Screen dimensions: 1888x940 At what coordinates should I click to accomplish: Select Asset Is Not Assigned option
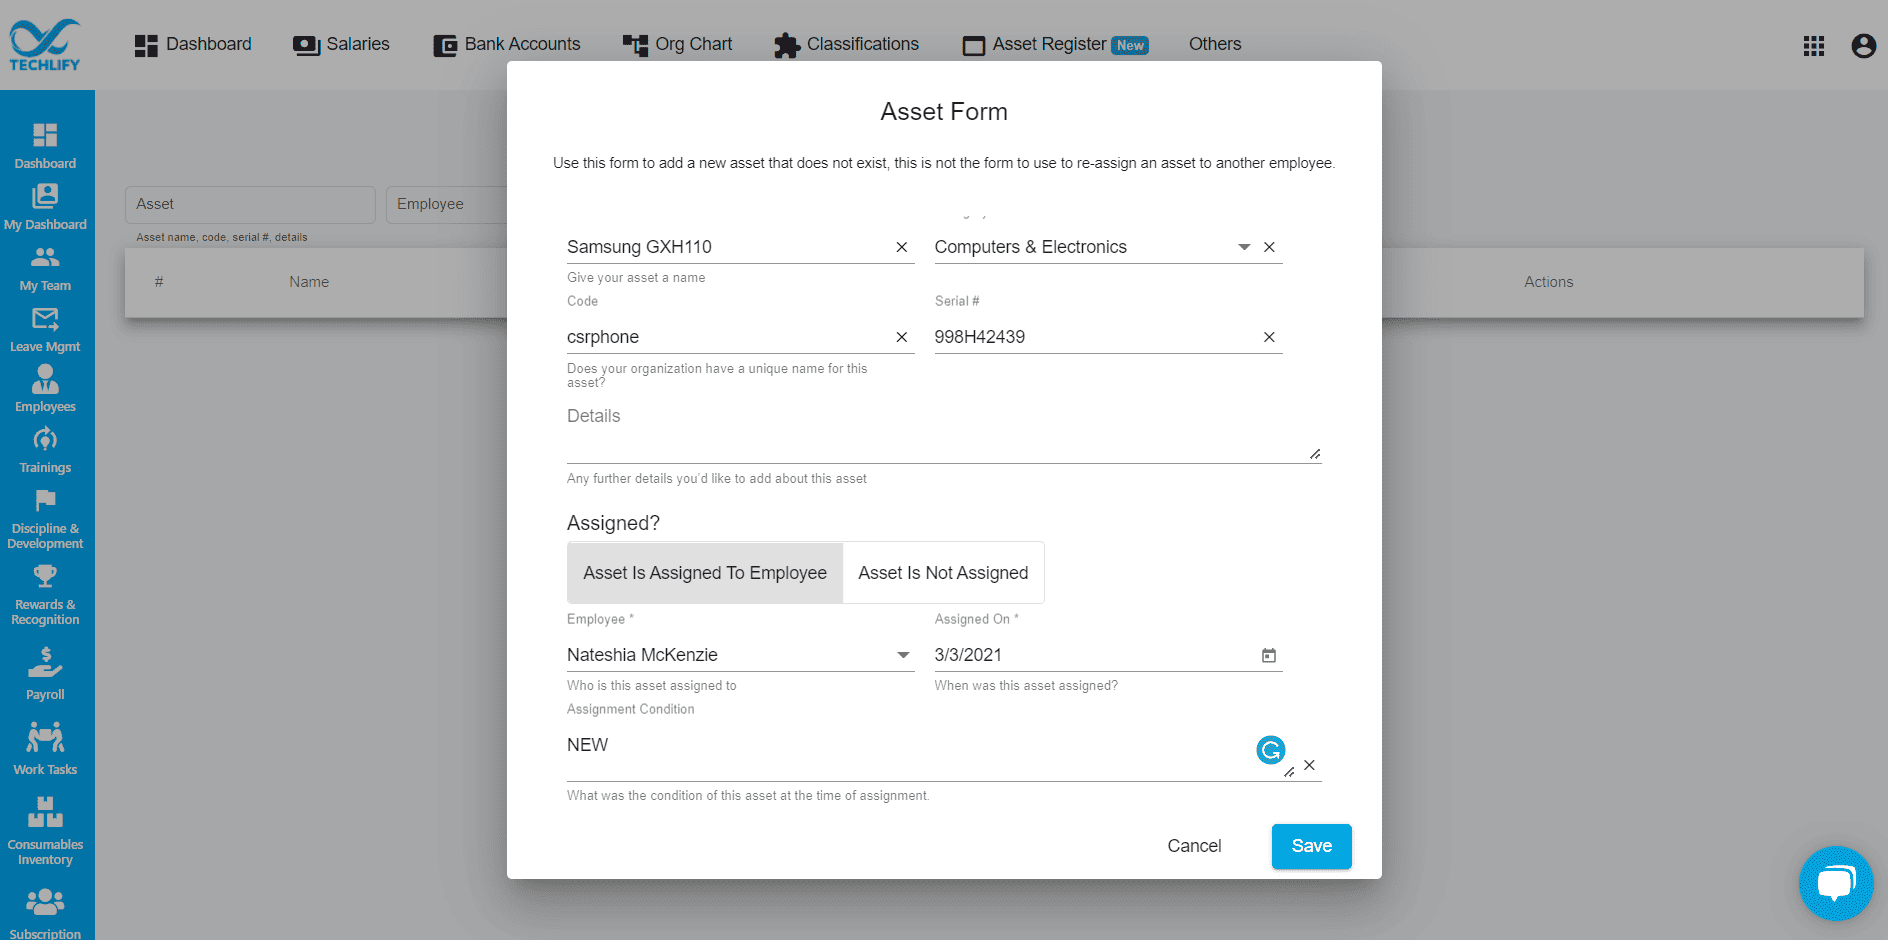[x=943, y=573]
